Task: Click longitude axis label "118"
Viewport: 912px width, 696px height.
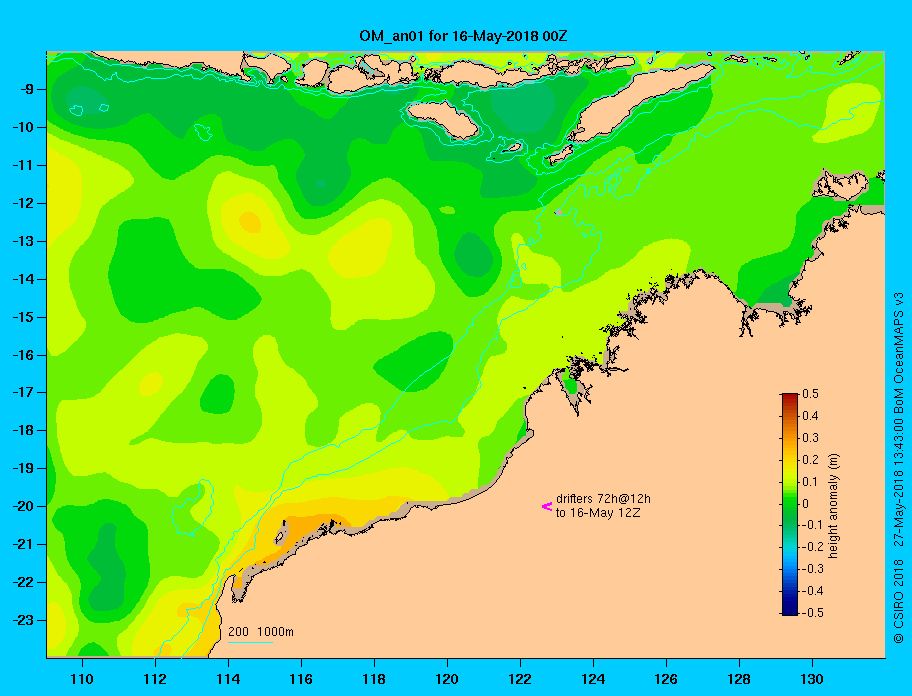Action: coord(374,679)
